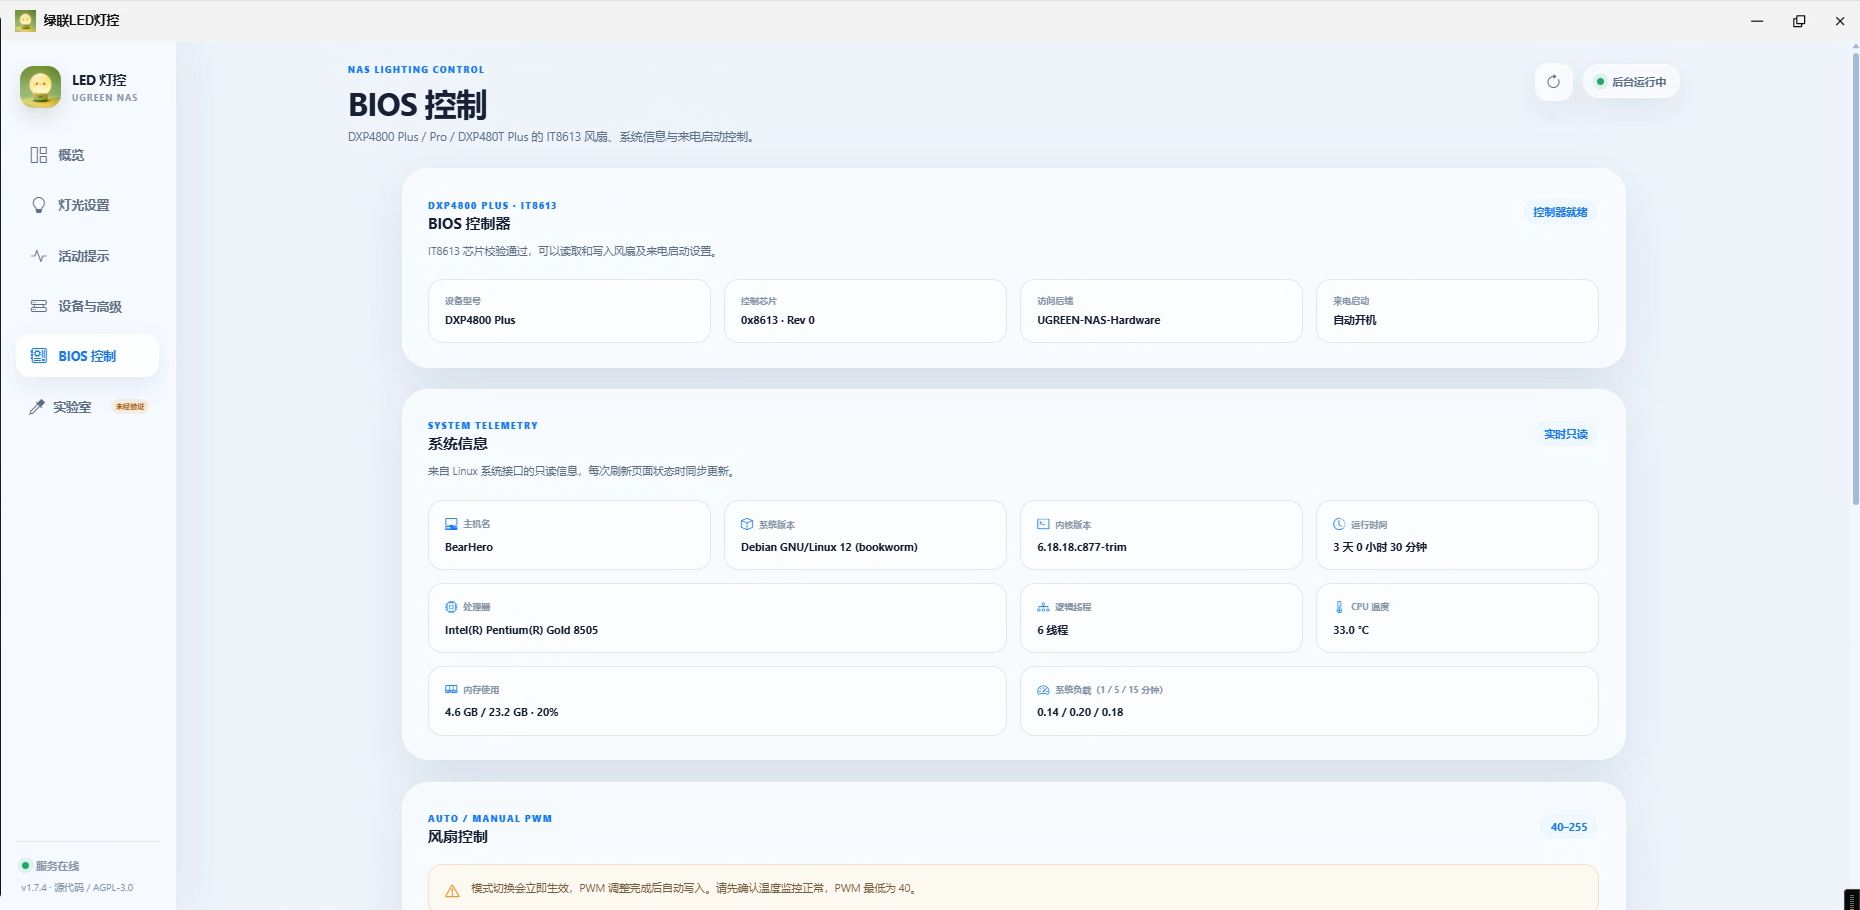Image resolution: width=1860 pixels, height=910 pixels.
Task: Click the 40–255 PWM range badge
Action: point(1569,827)
